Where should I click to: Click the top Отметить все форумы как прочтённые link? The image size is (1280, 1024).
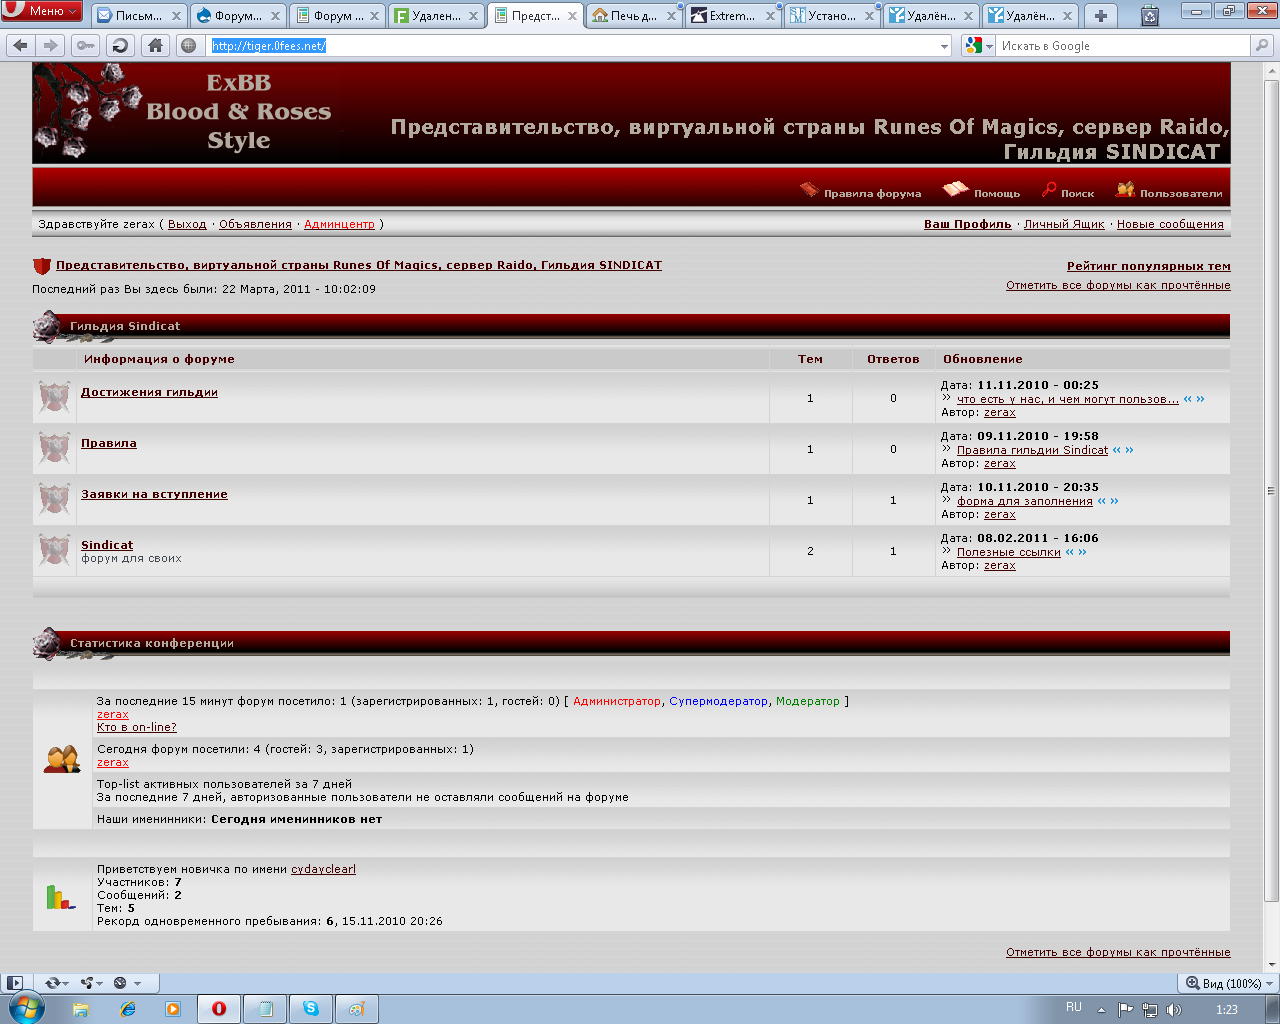[x=1118, y=285]
